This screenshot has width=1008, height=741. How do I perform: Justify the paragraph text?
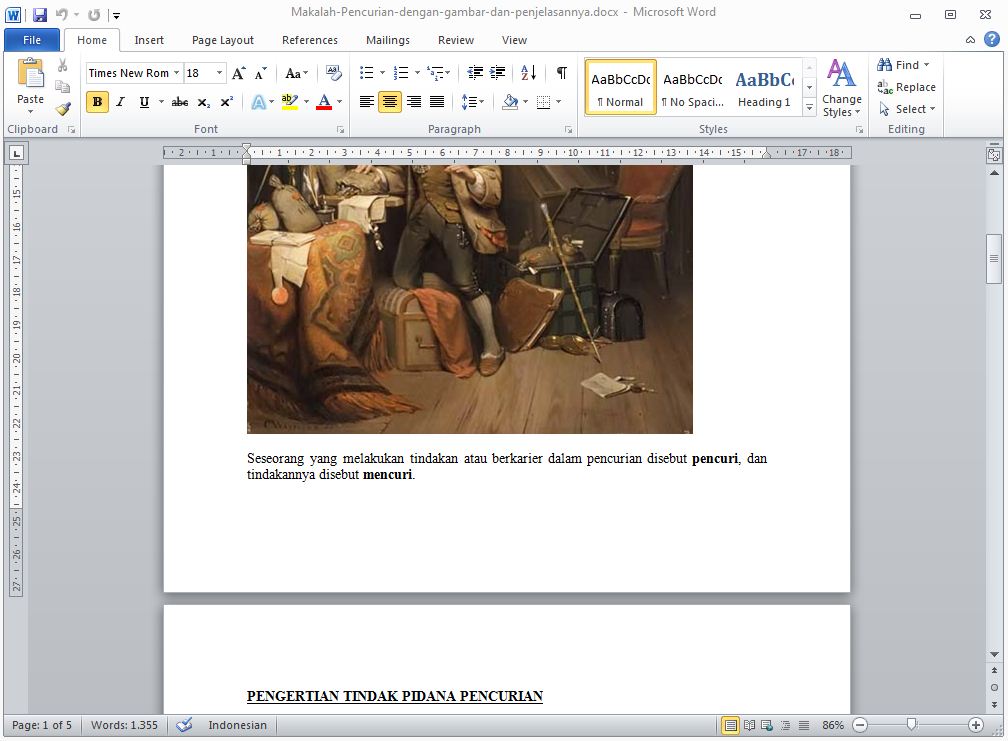pos(436,102)
